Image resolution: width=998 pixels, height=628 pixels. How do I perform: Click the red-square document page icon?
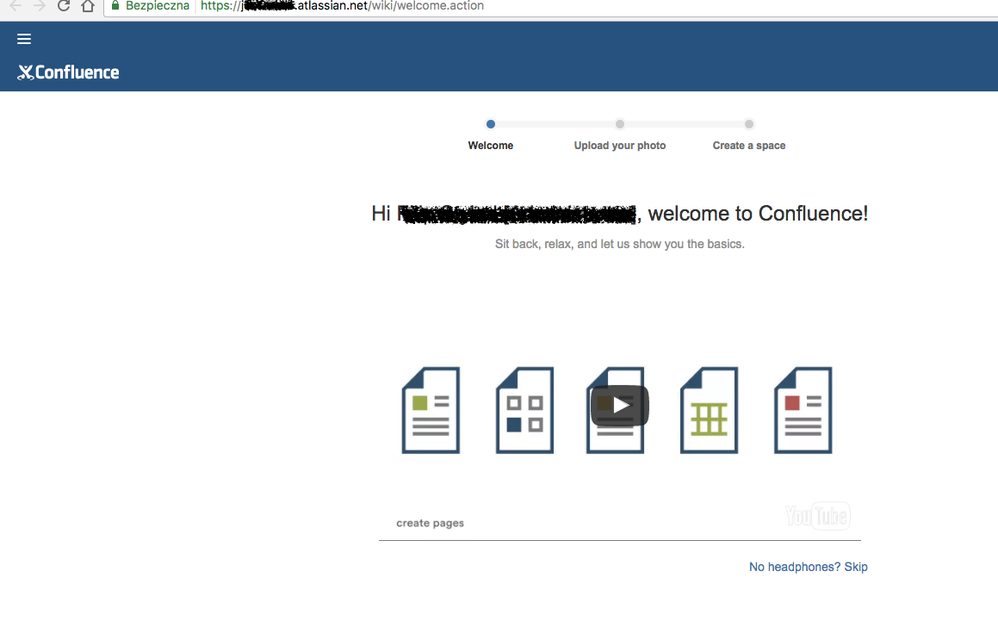pos(803,410)
